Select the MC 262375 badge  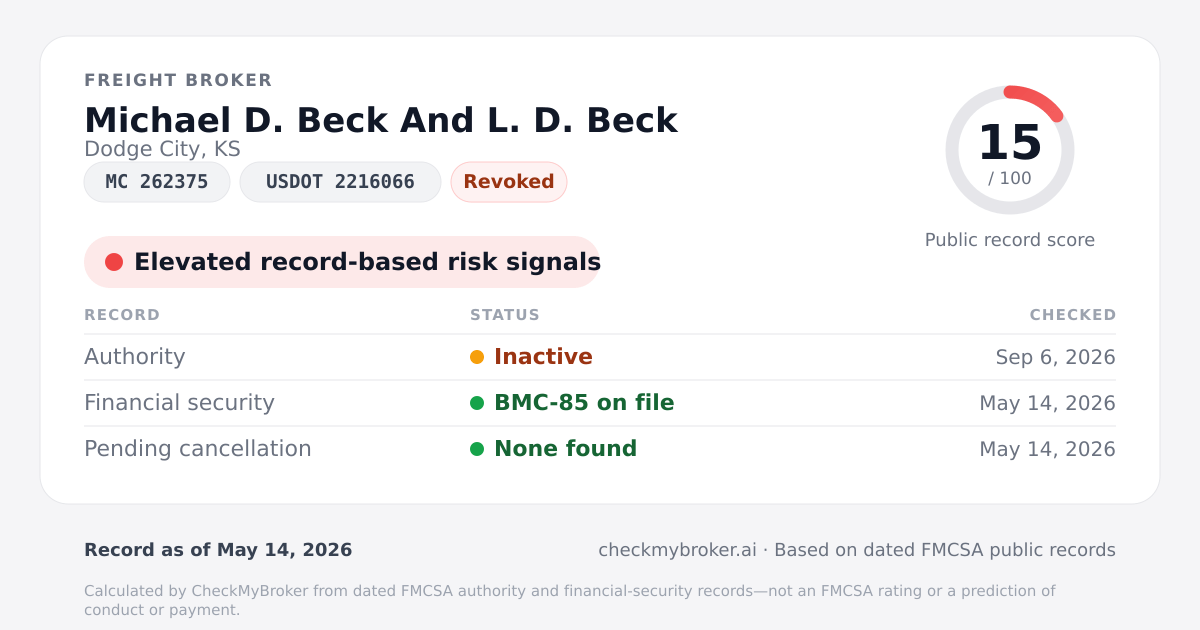pos(157,182)
